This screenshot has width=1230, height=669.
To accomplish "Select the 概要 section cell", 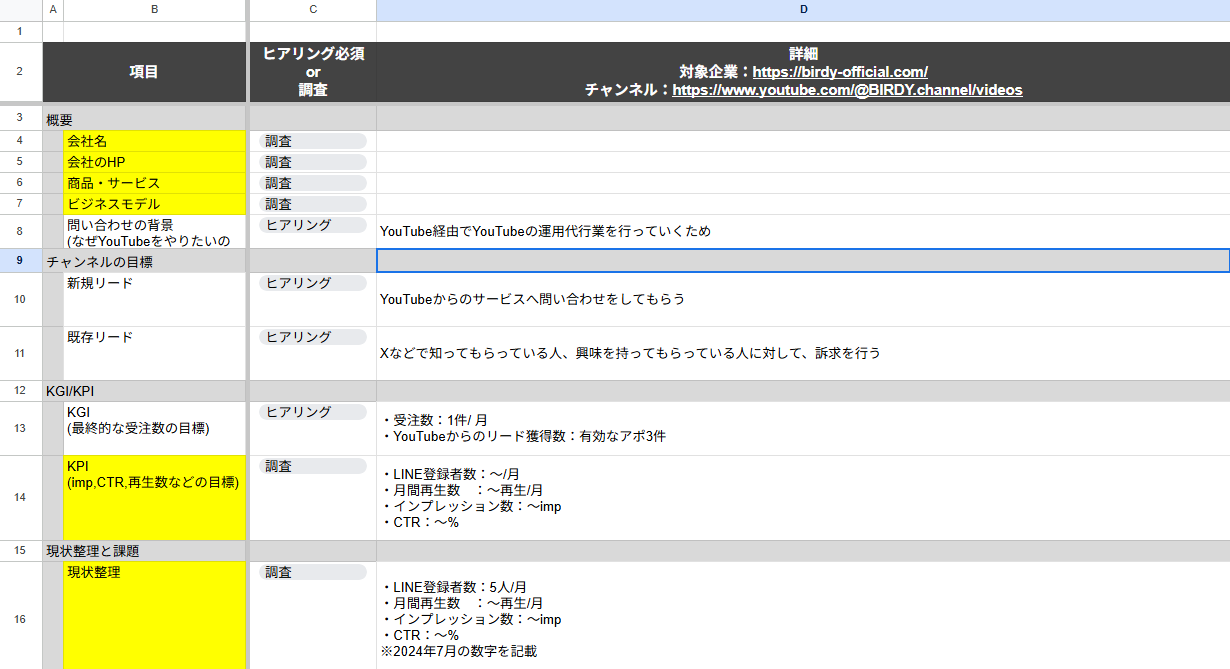I will tap(144, 120).
